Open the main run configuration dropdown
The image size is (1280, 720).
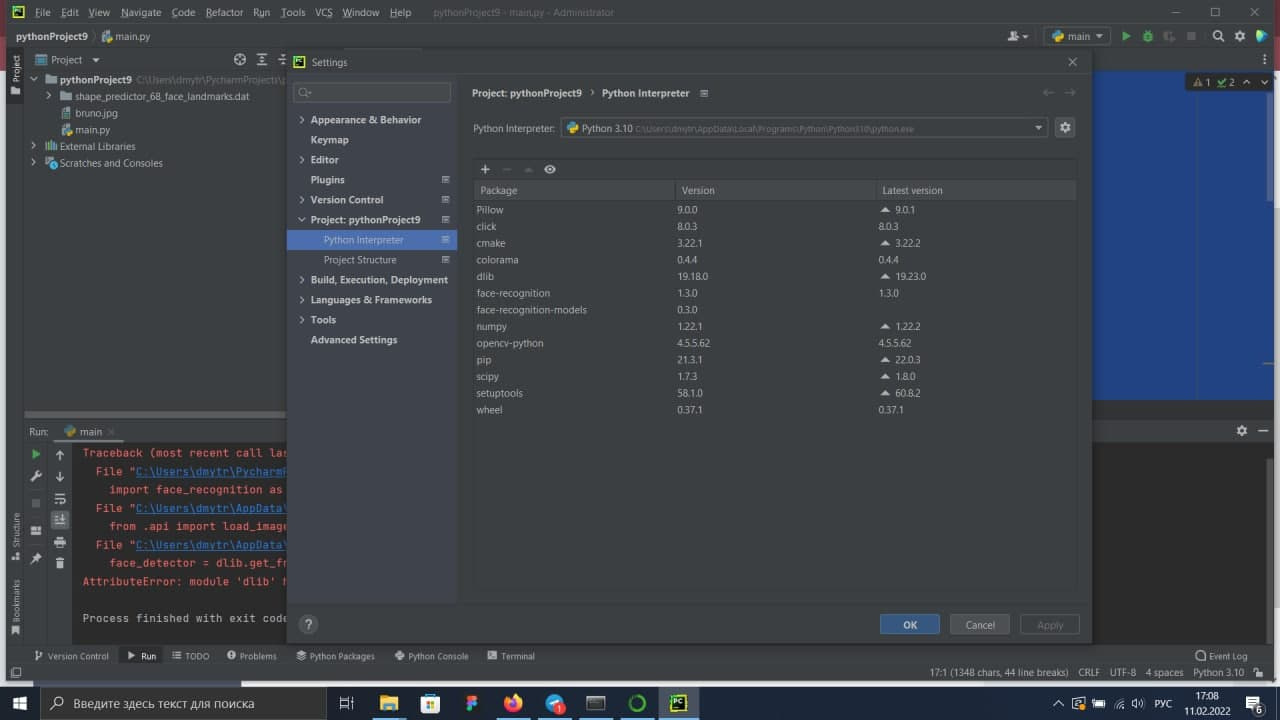tap(1077, 36)
